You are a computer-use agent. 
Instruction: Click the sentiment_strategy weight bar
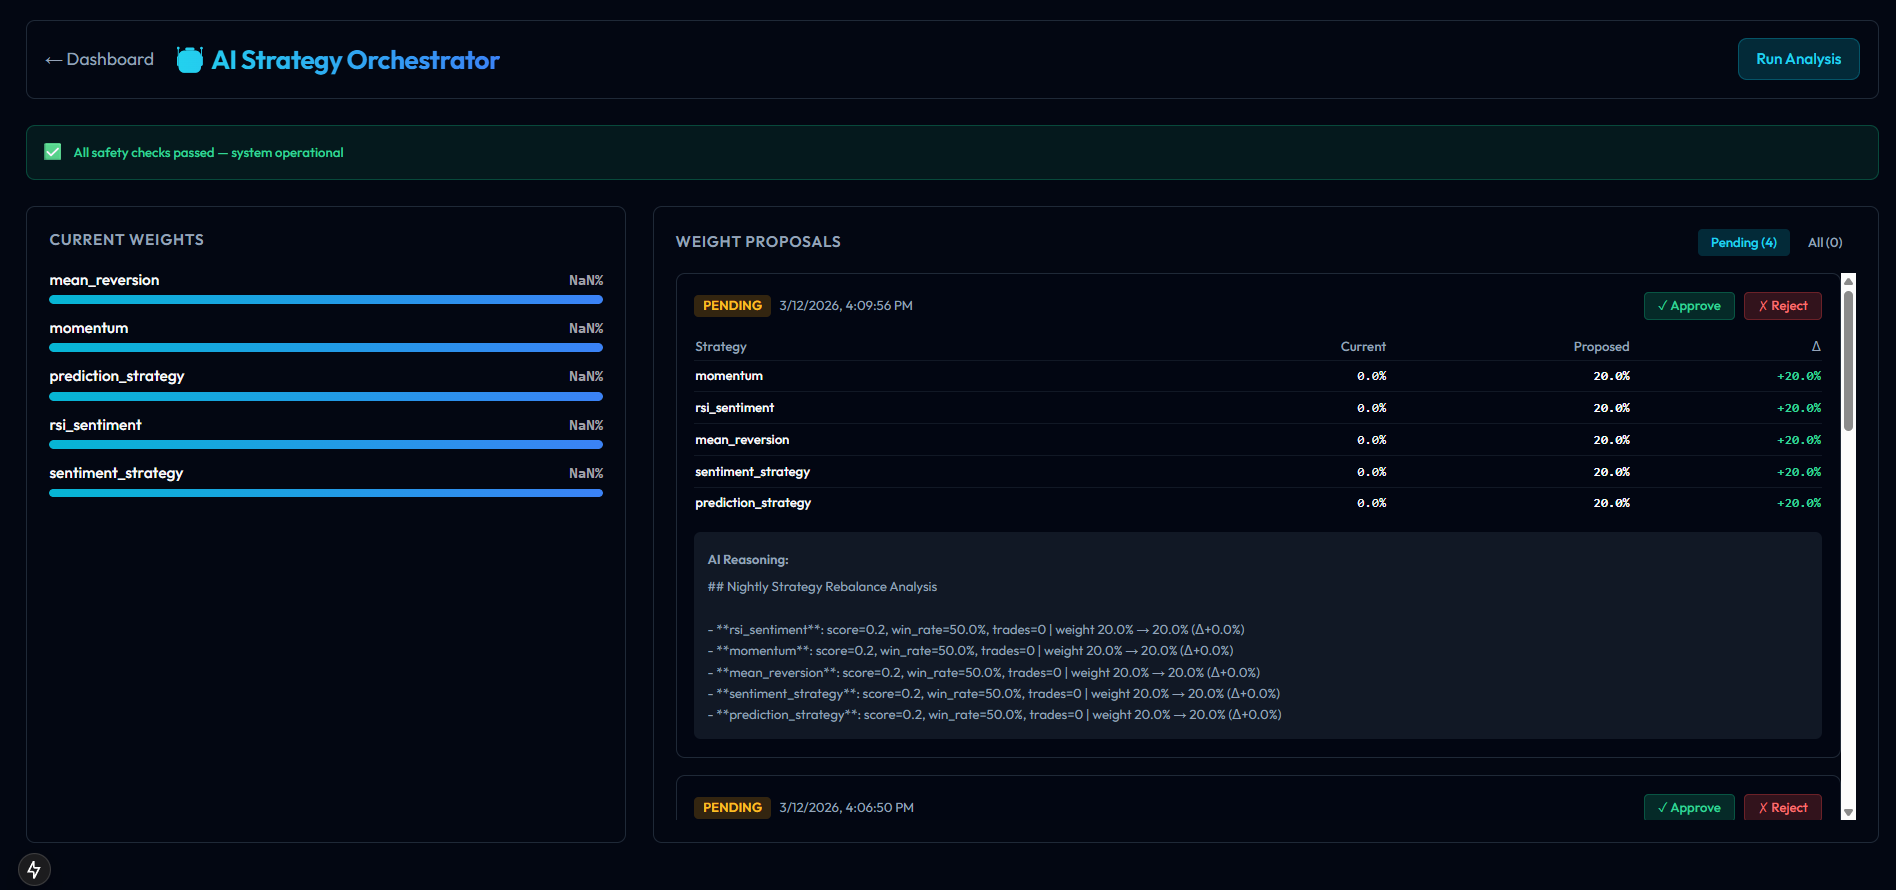326,493
